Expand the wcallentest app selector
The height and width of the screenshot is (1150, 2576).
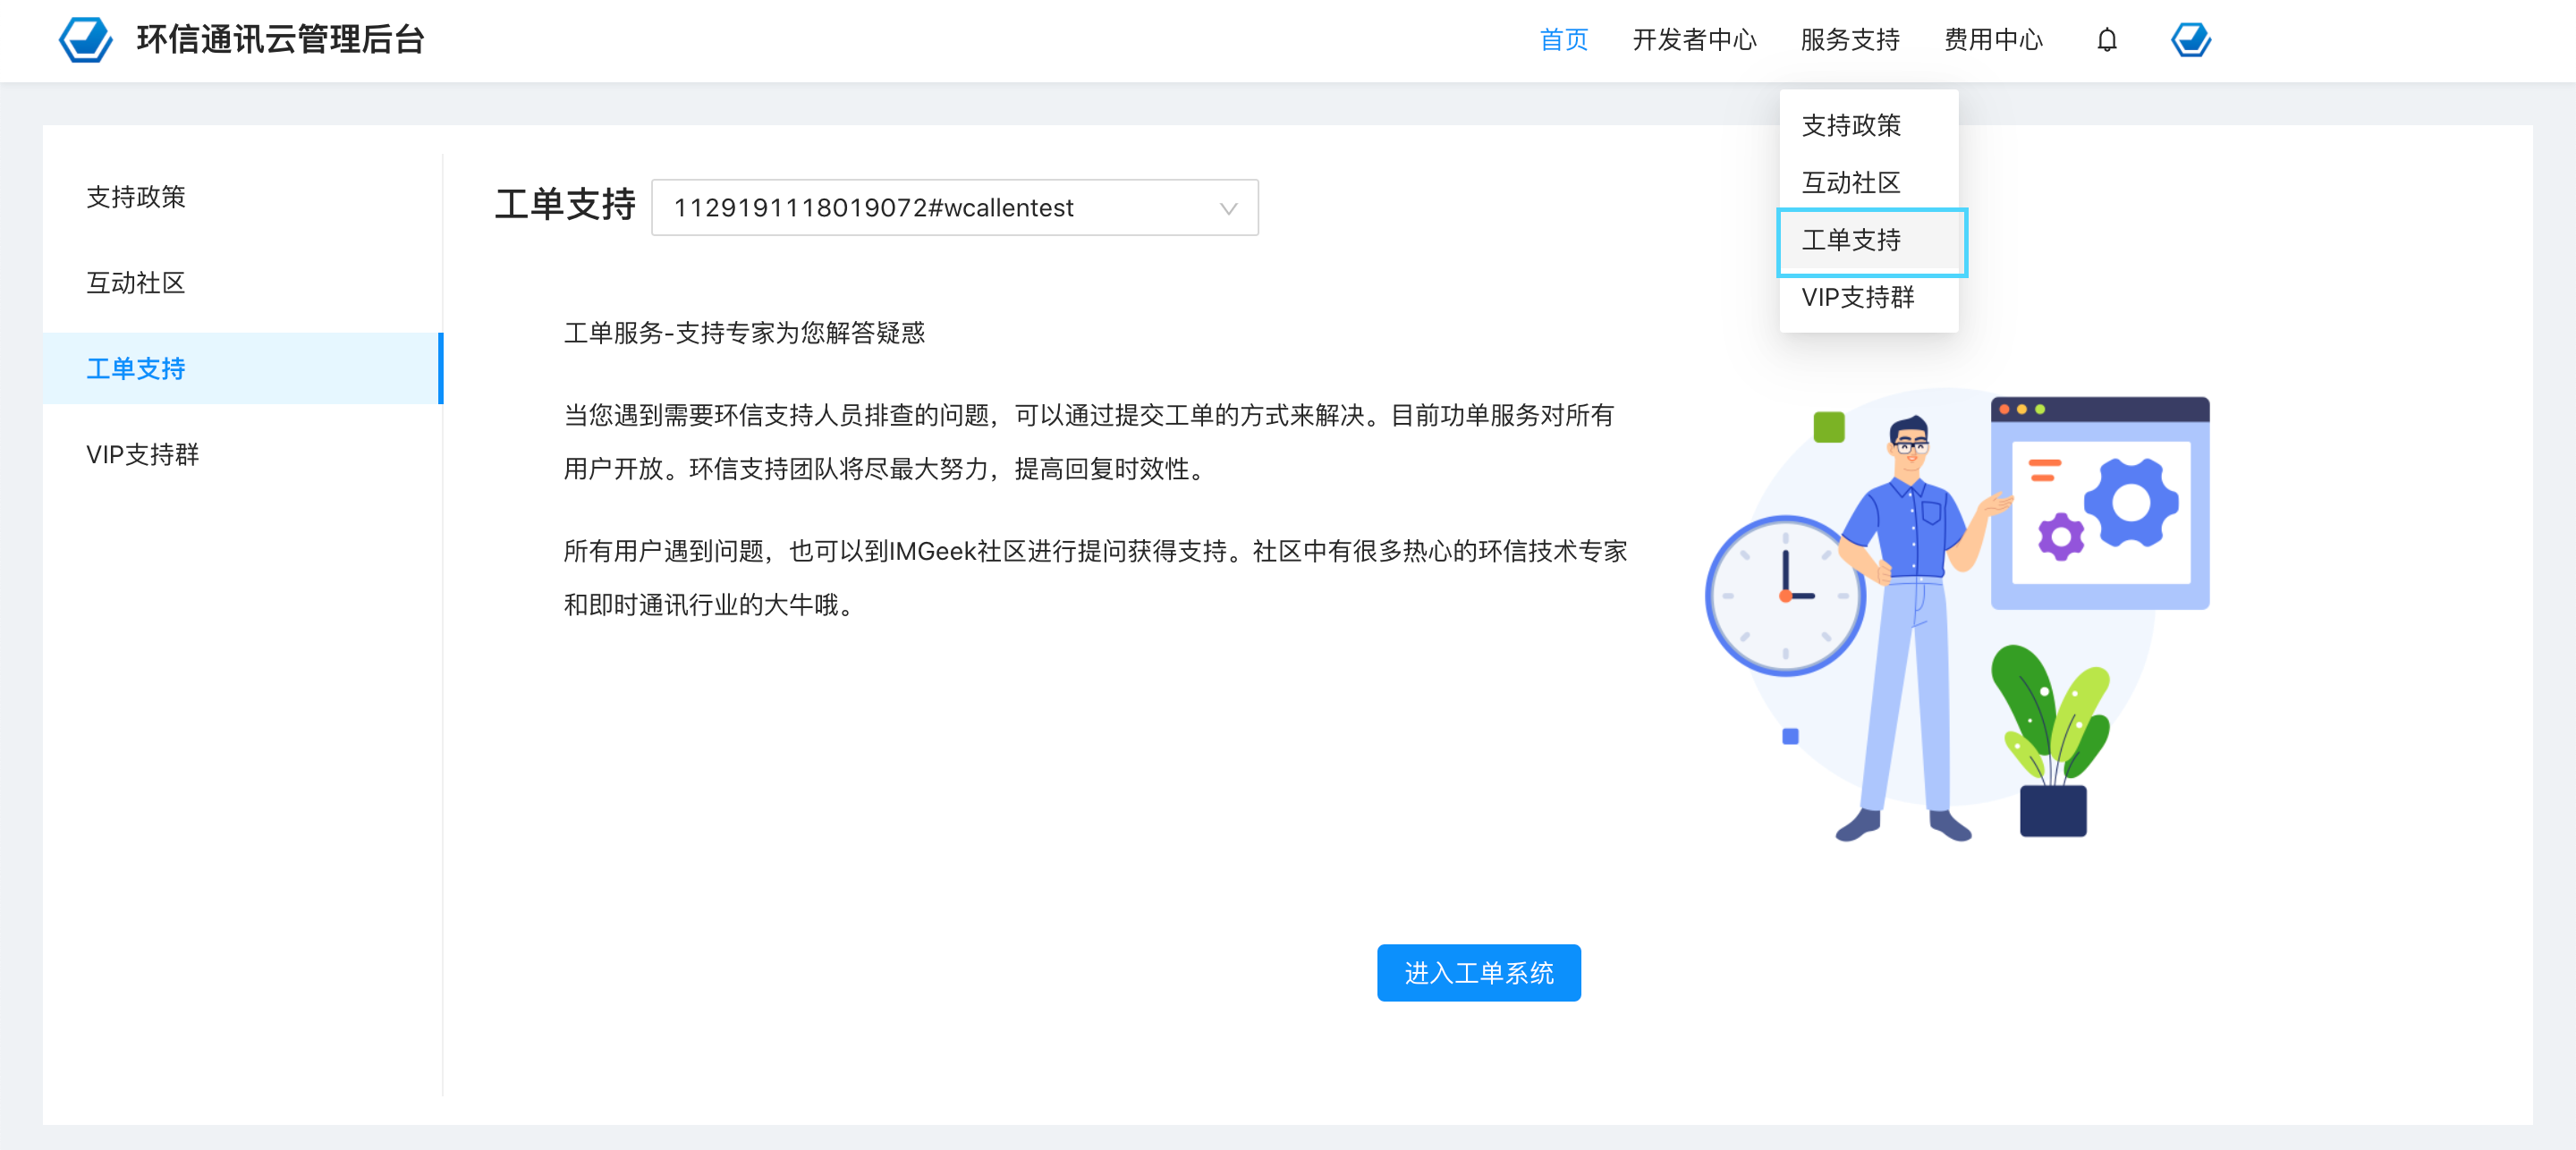point(954,208)
